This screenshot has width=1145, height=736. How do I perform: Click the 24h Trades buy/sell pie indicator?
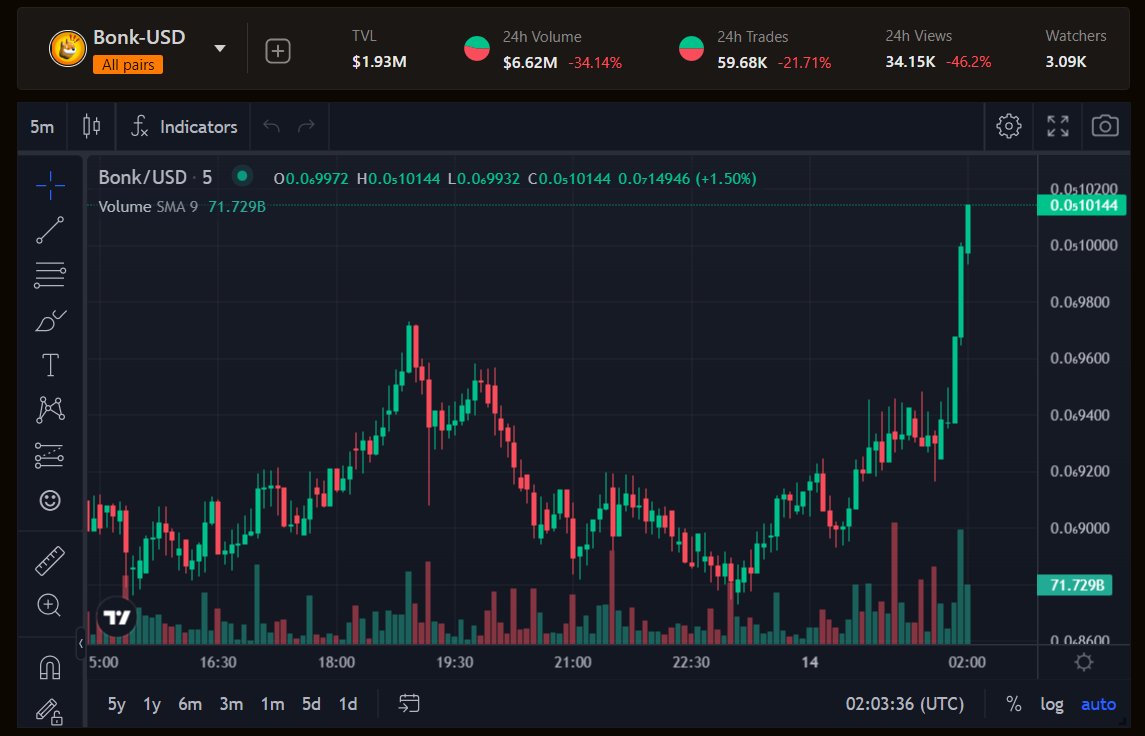point(691,49)
